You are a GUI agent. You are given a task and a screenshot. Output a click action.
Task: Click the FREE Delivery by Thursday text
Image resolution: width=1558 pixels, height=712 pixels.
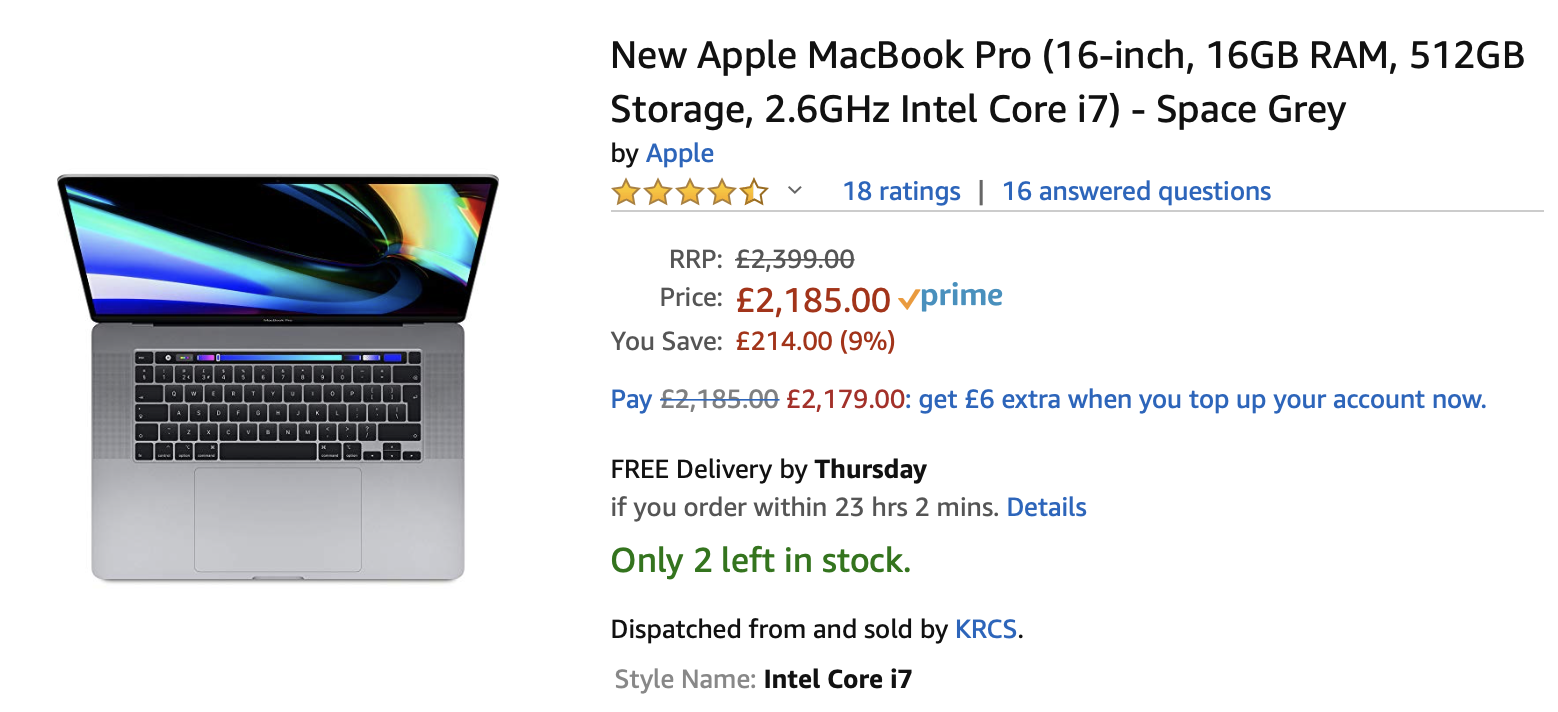tap(768, 469)
